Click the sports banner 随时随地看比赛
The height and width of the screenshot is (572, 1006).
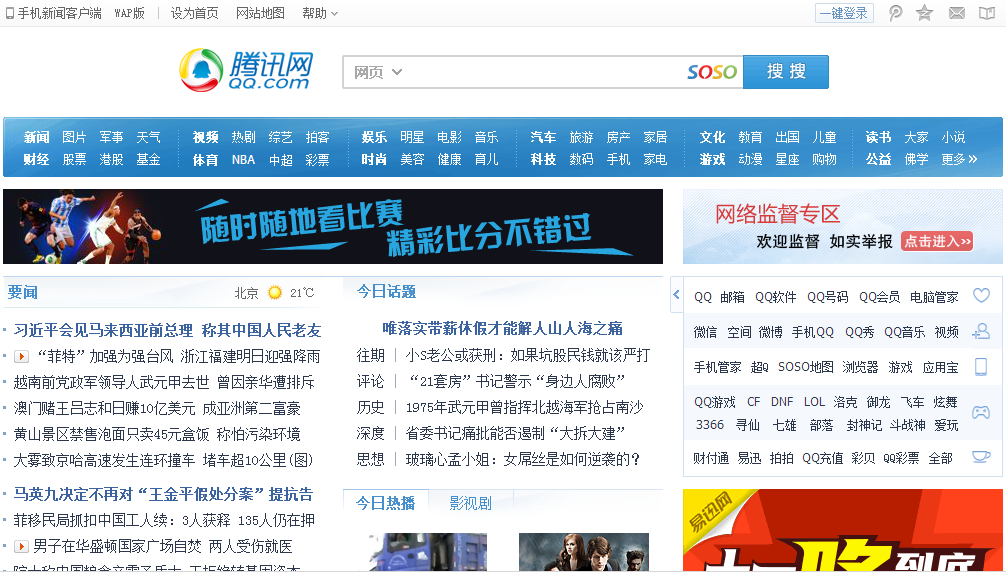pyautogui.click(x=332, y=226)
